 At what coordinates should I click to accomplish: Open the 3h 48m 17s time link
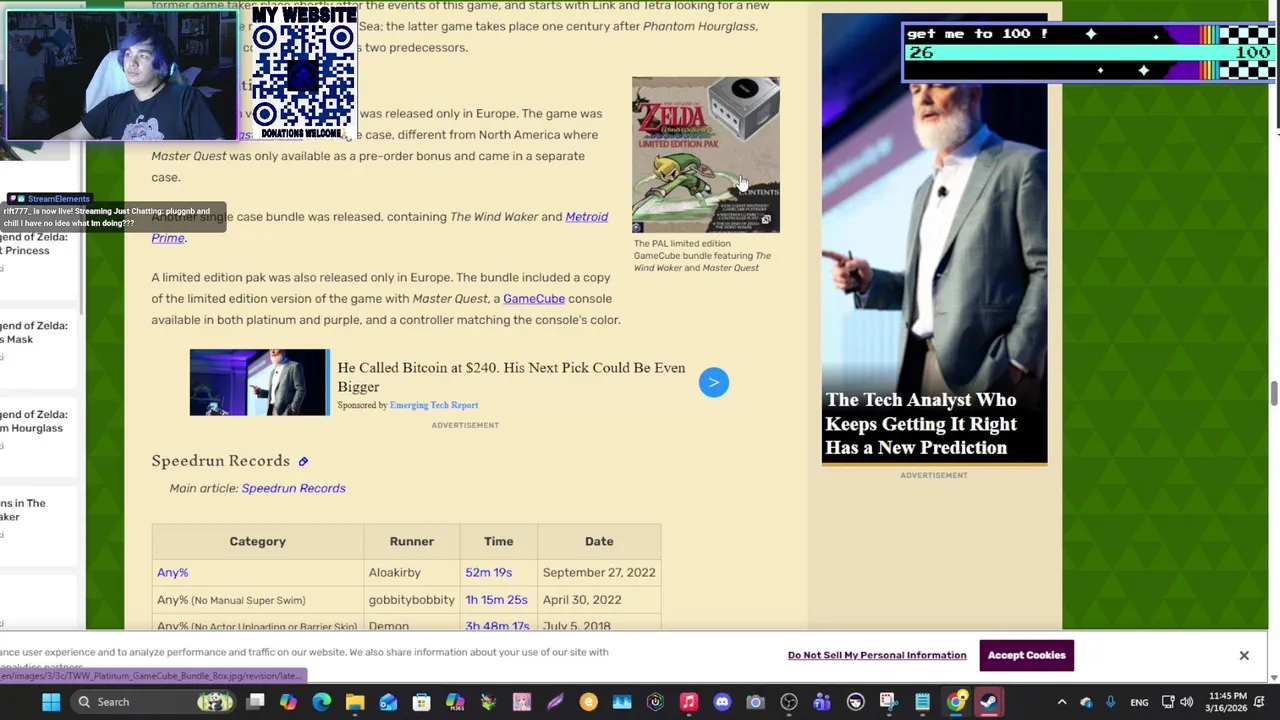pos(497,625)
